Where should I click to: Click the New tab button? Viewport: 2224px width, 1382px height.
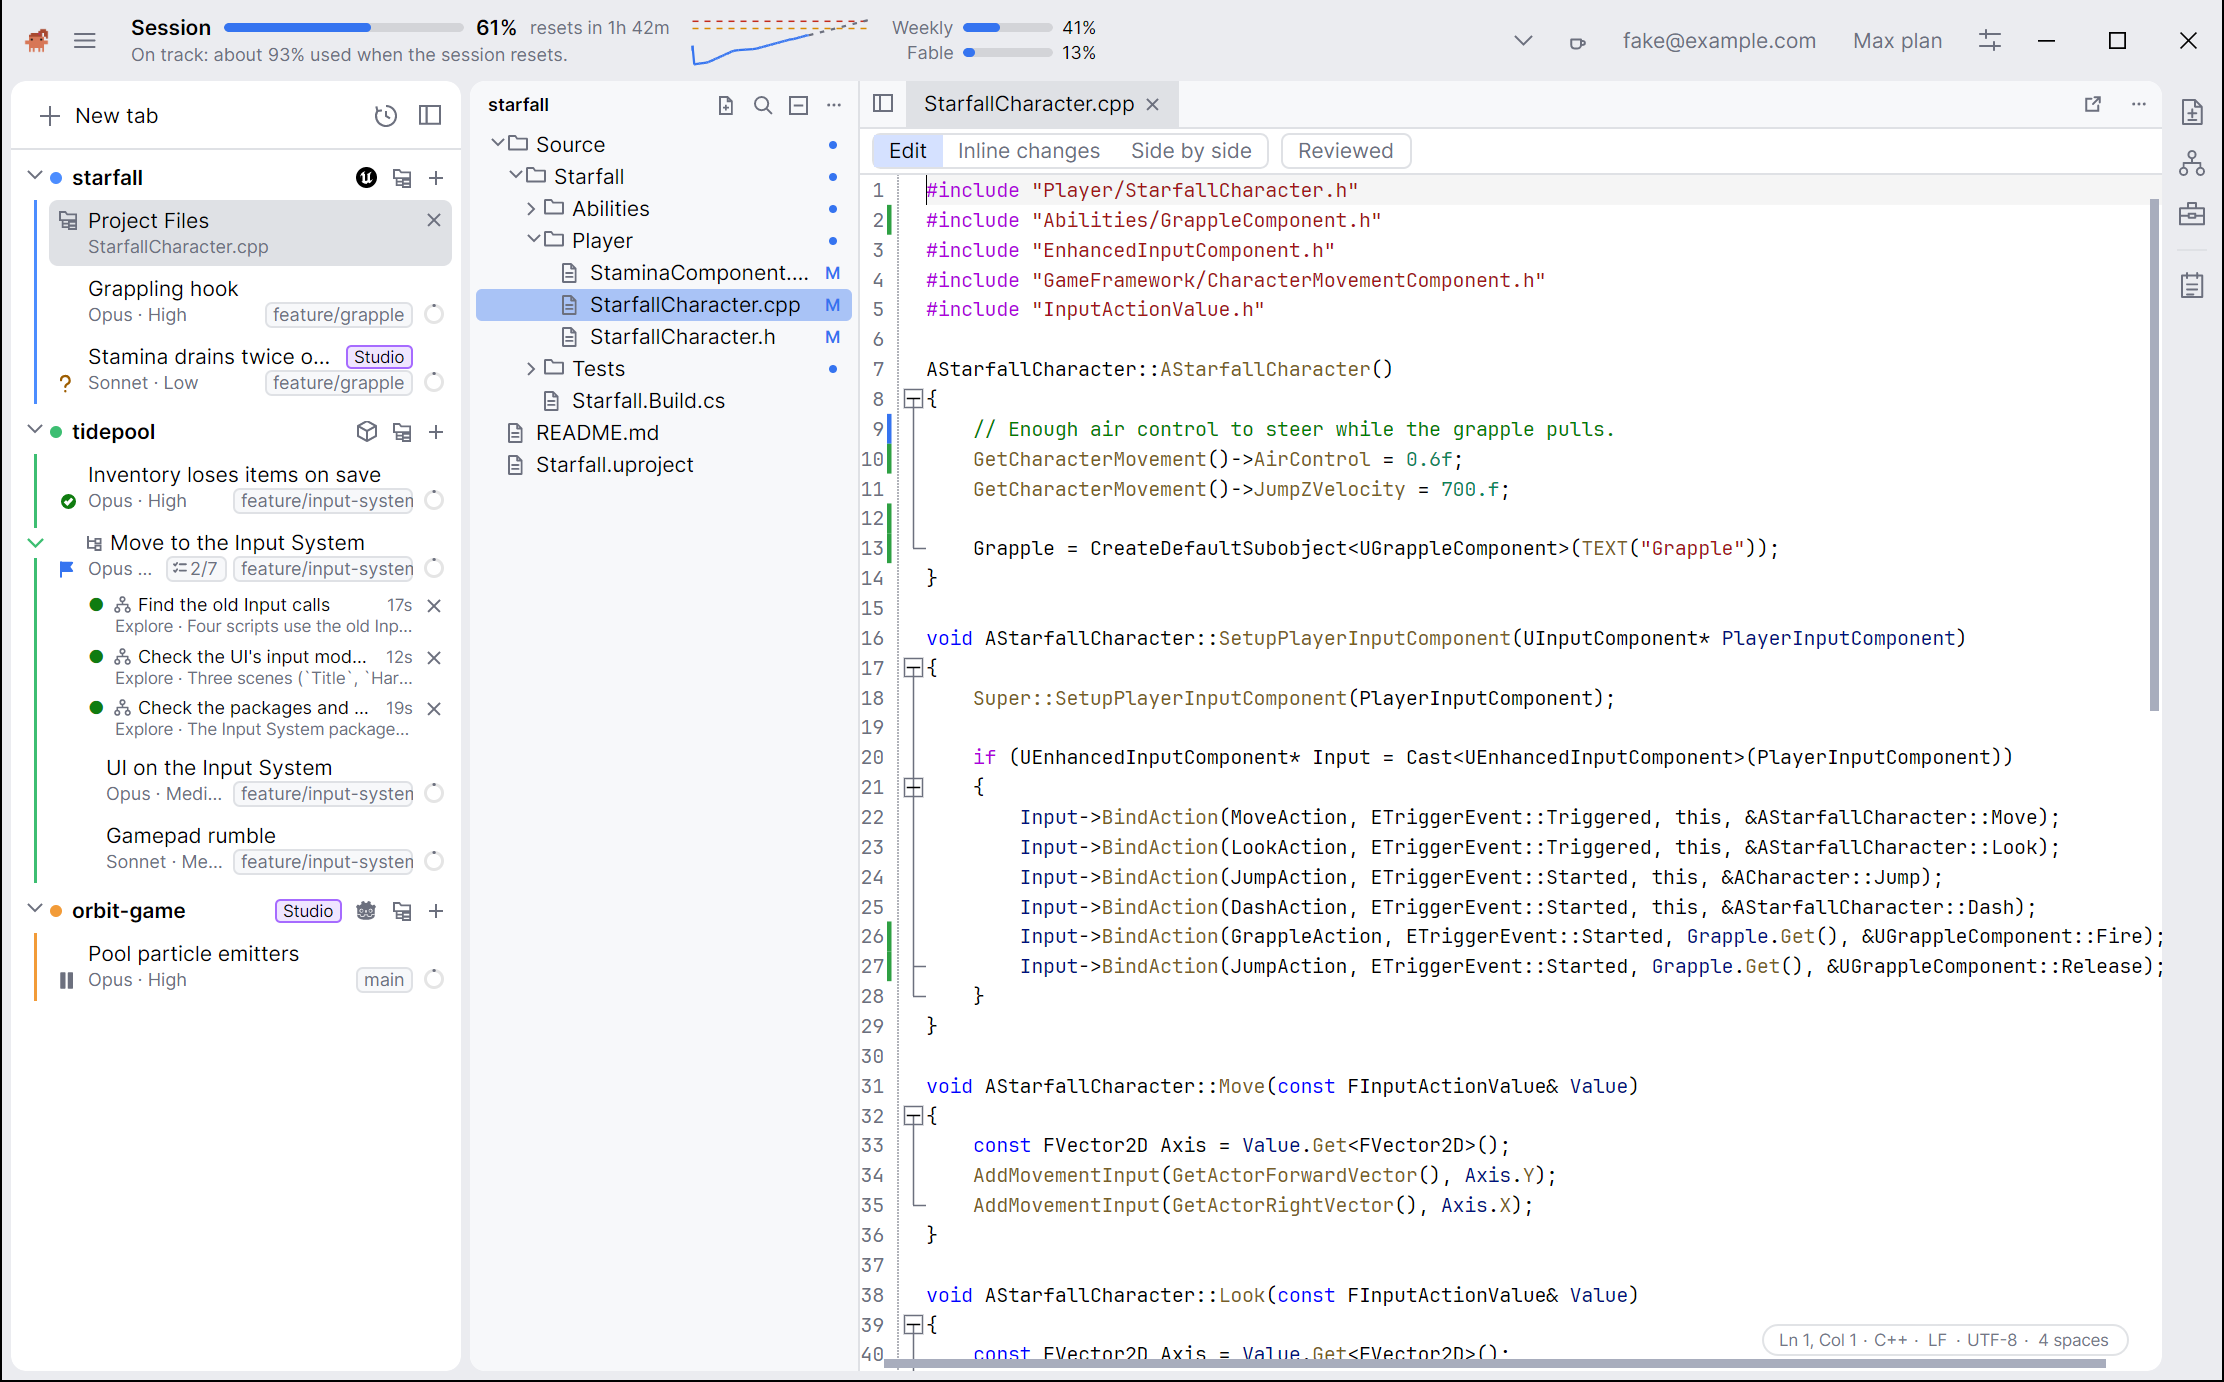coord(99,116)
